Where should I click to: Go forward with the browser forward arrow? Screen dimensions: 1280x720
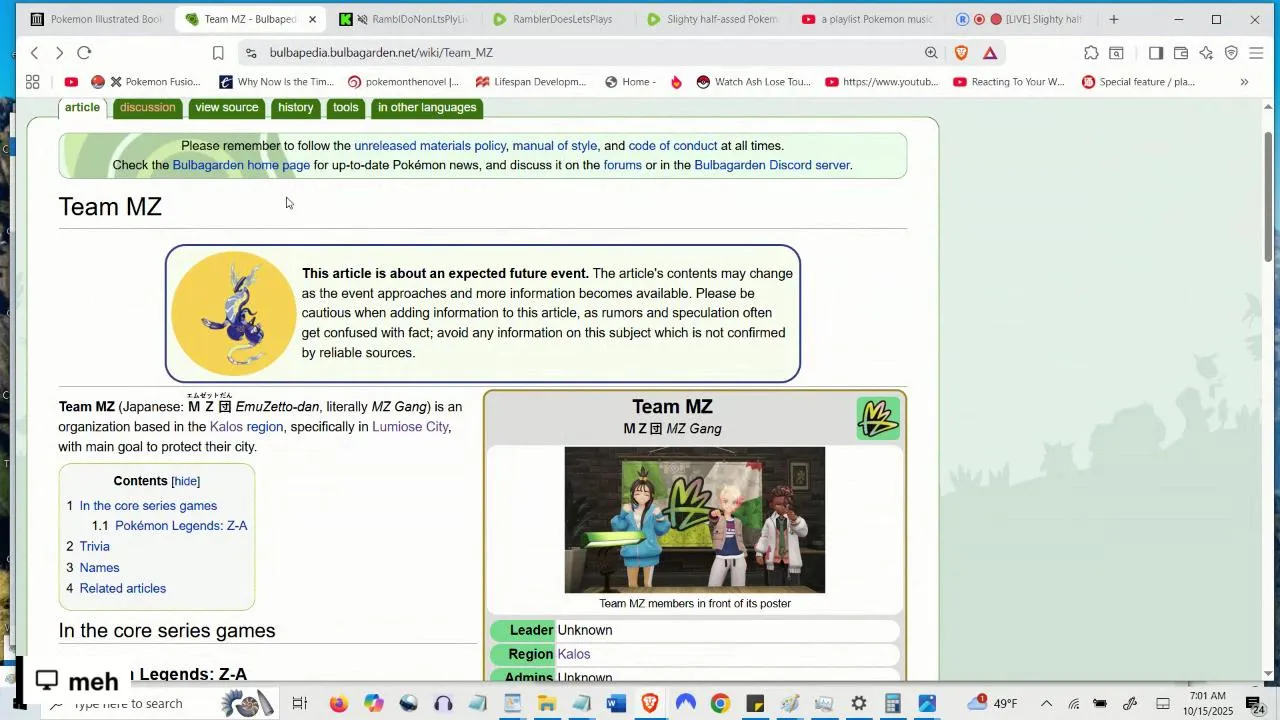[x=59, y=53]
